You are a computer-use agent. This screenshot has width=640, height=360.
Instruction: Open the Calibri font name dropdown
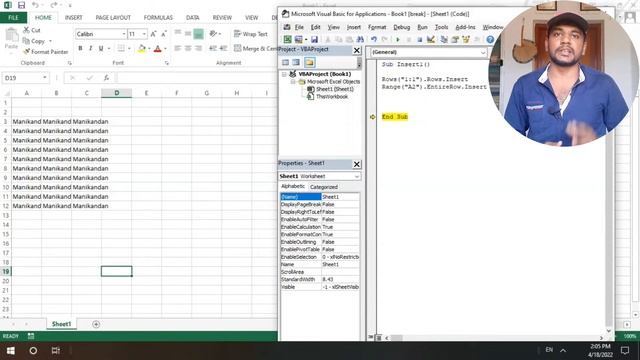click(x=124, y=34)
